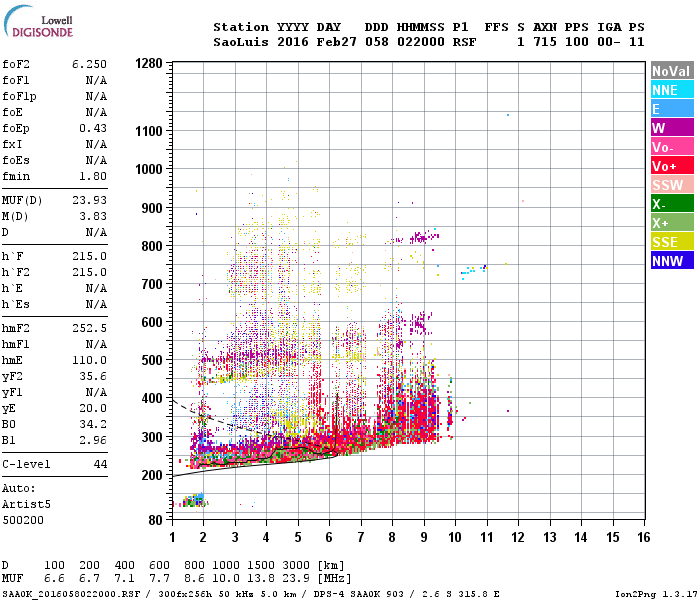The height and width of the screenshot is (600, 700).
Task: Click the h`F2 value 215.0
Action: 89,272
